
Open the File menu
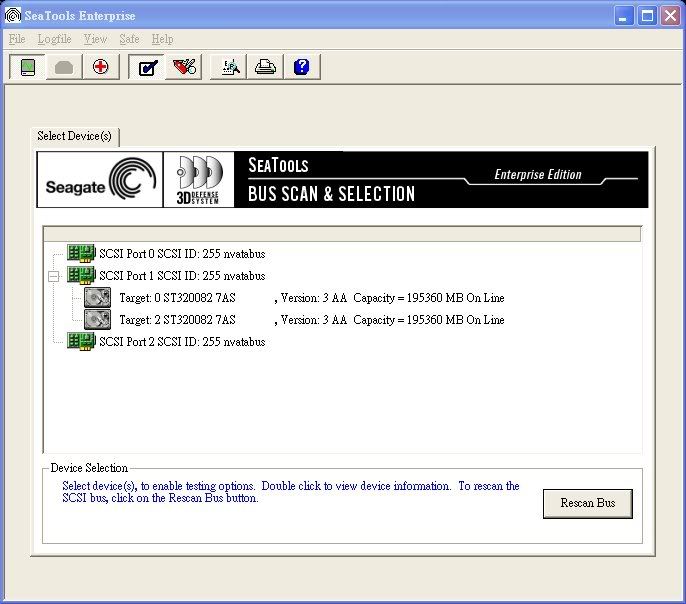[17, 39]
